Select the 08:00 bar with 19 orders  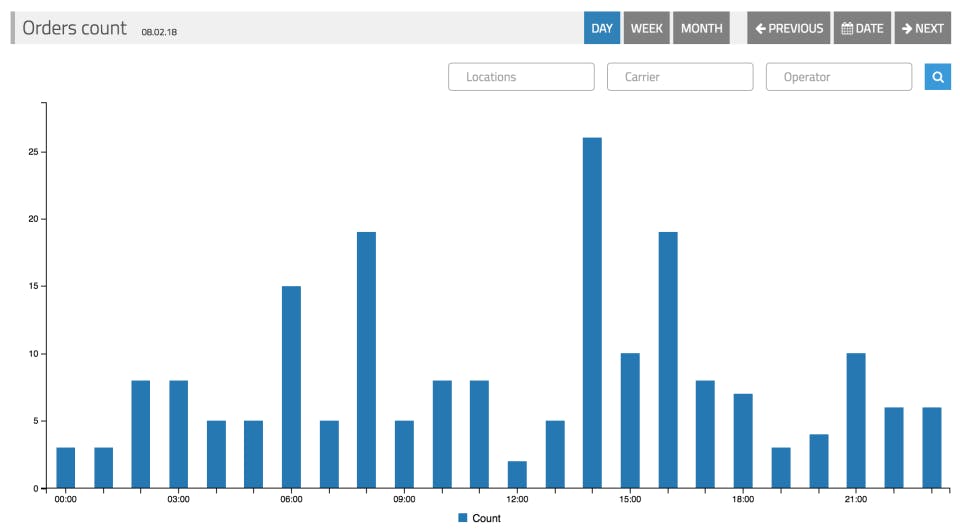(x=366, y=360)
